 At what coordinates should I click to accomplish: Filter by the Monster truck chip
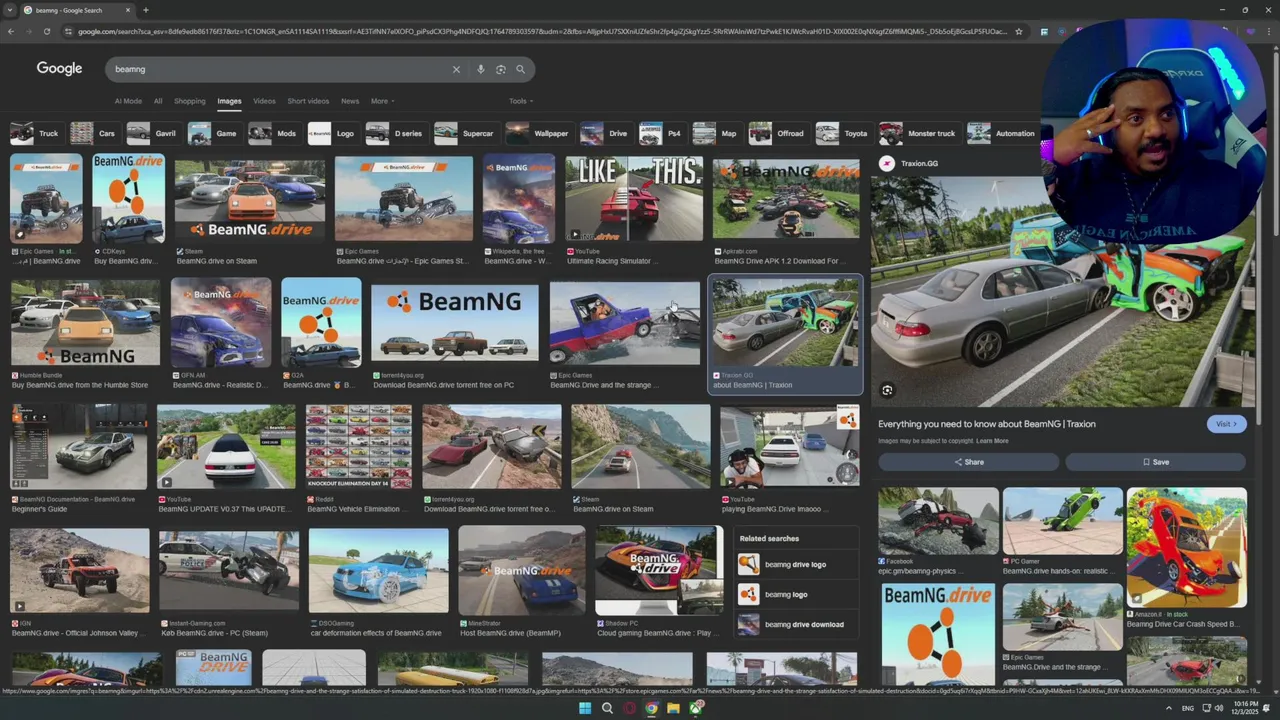point(919,133)
